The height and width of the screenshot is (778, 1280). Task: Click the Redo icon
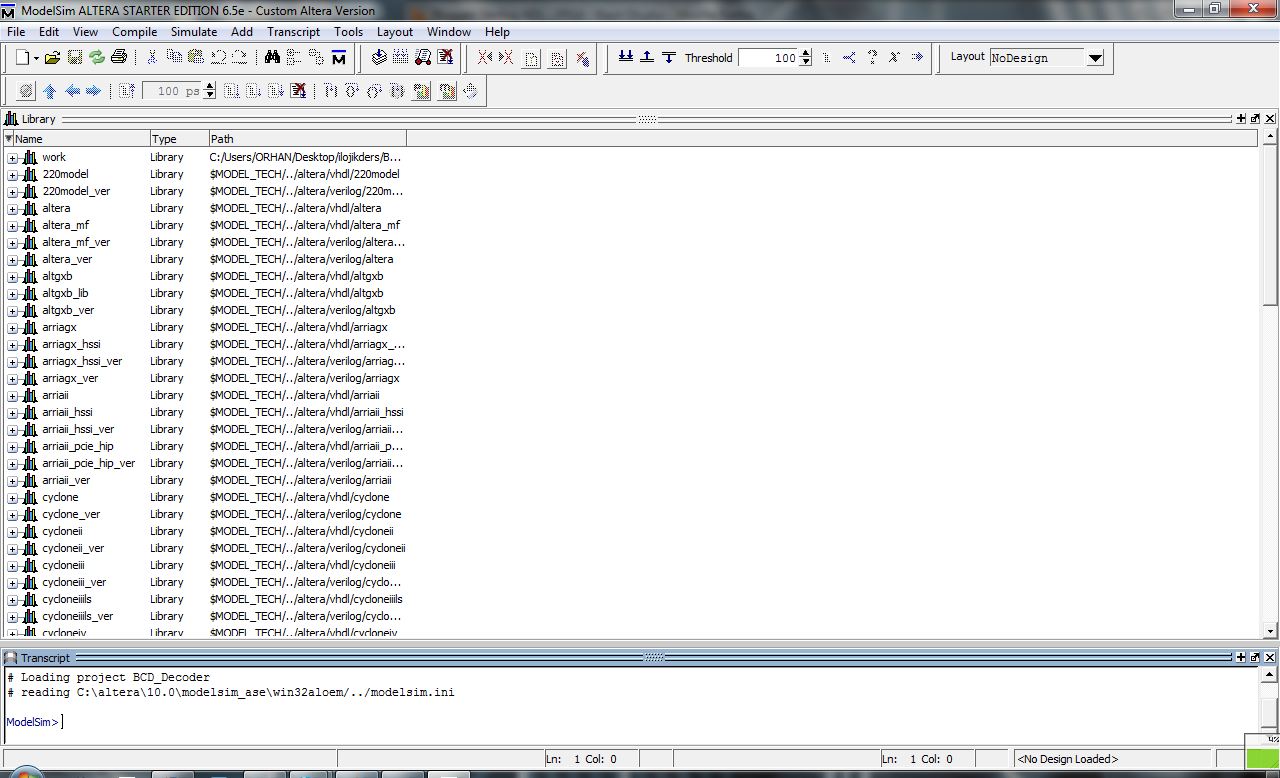click(240, 58)
